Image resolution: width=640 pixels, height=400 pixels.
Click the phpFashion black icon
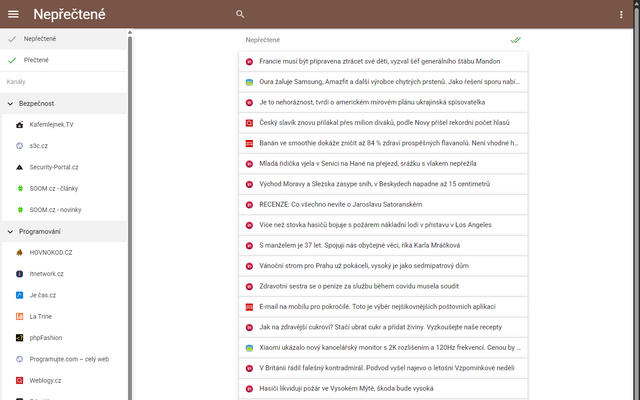(19, 338)
